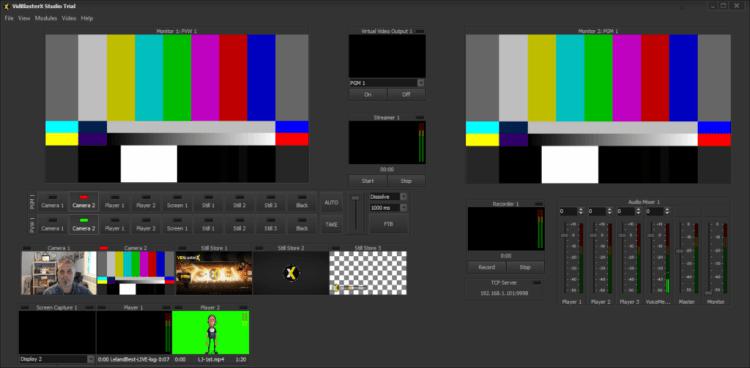750x368 pixels.
Task: Start the Streamer 1 stream
Action: pyautogui.click(x=367, y=181)
